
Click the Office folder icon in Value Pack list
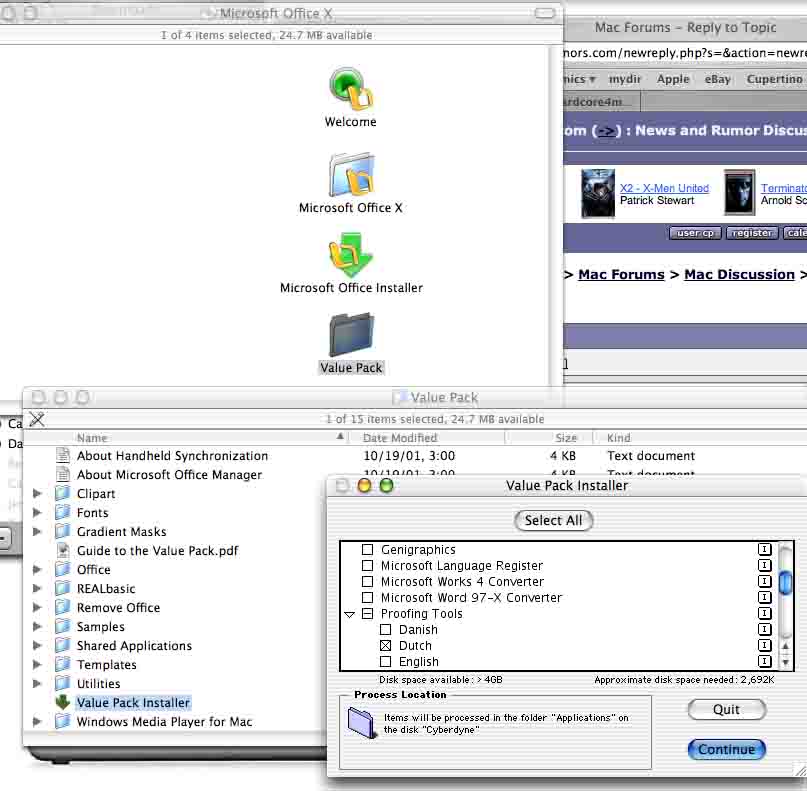(x=63, y=569)
